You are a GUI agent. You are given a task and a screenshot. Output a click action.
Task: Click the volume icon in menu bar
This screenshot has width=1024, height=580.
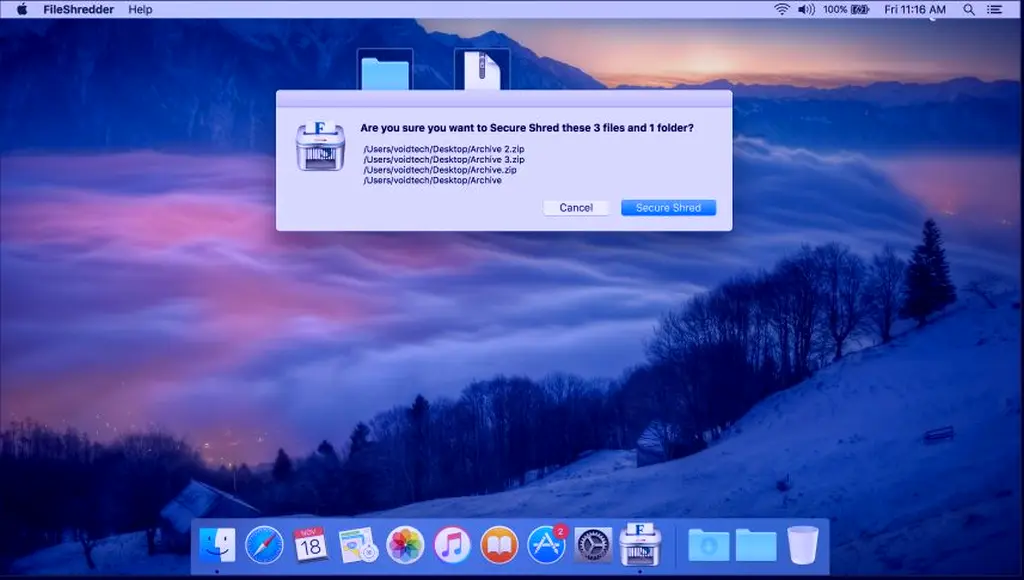[806, 9]
